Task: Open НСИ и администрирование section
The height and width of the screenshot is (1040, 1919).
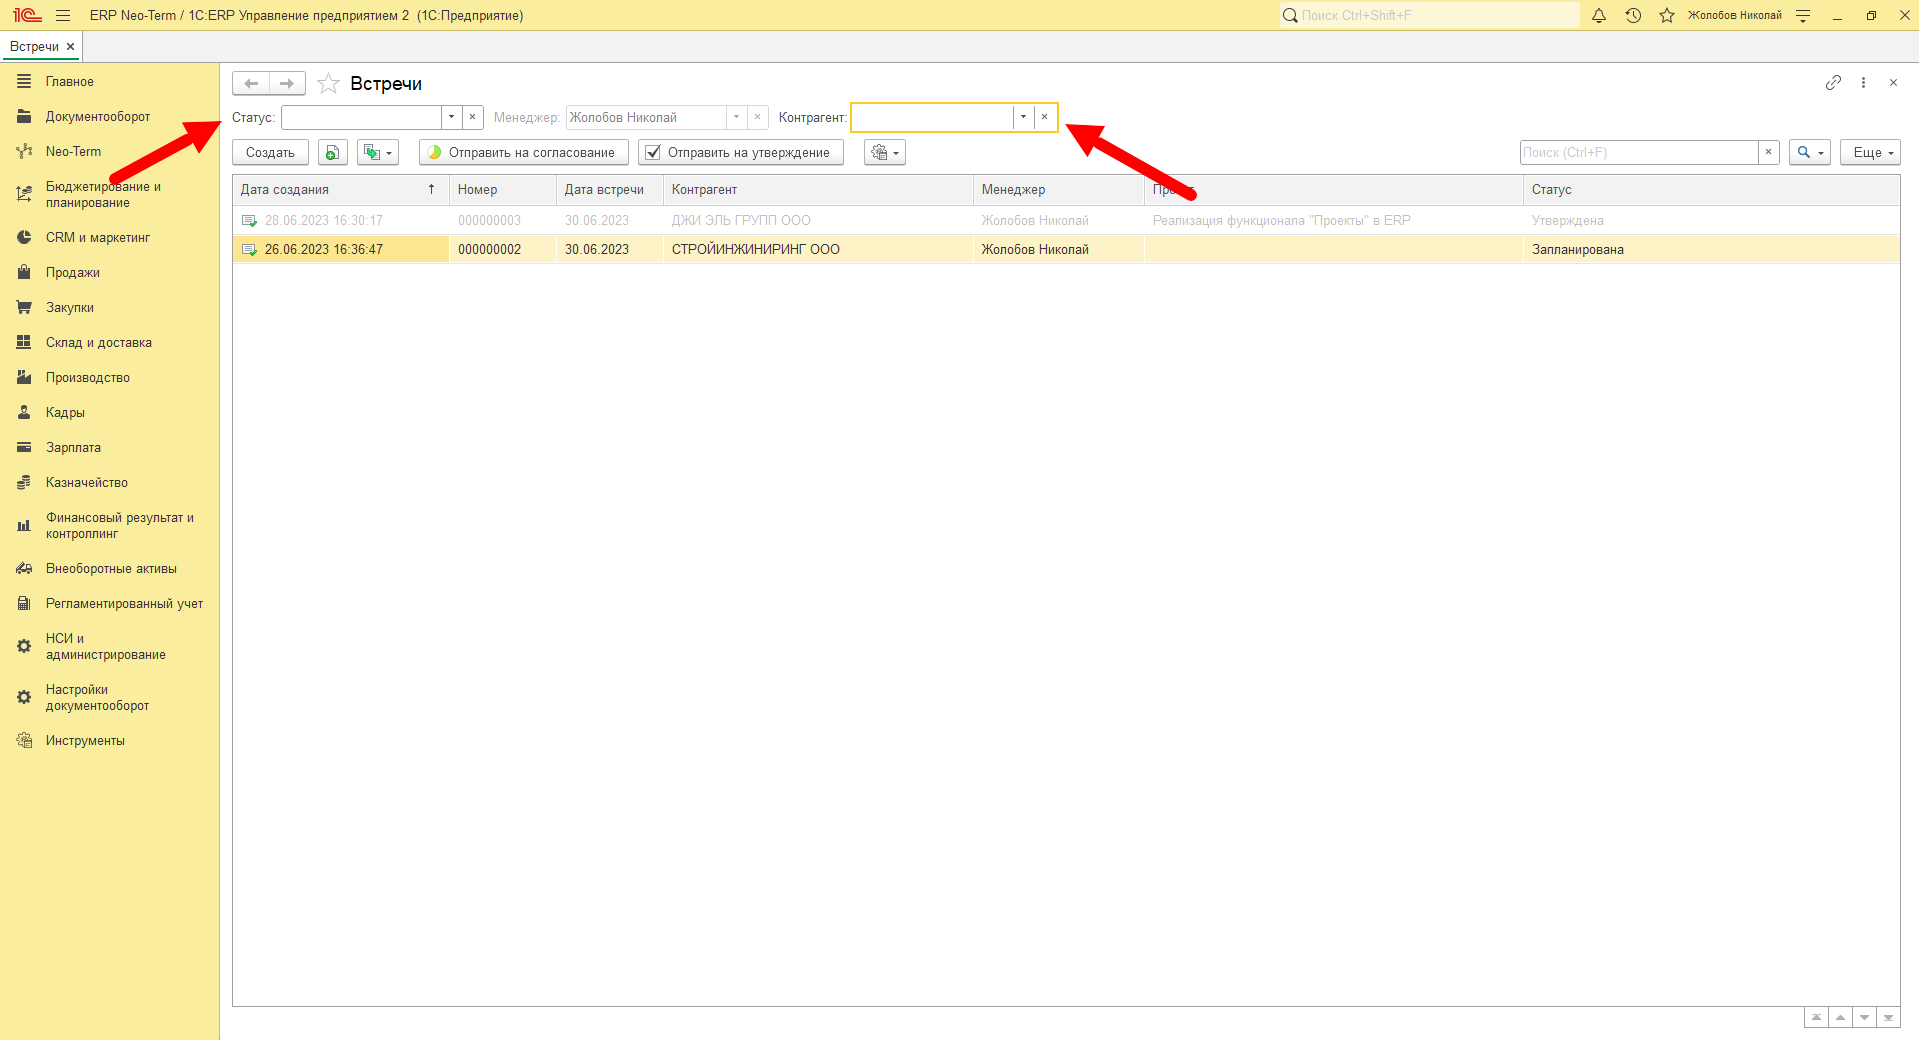Action: (x=106, y=647)
